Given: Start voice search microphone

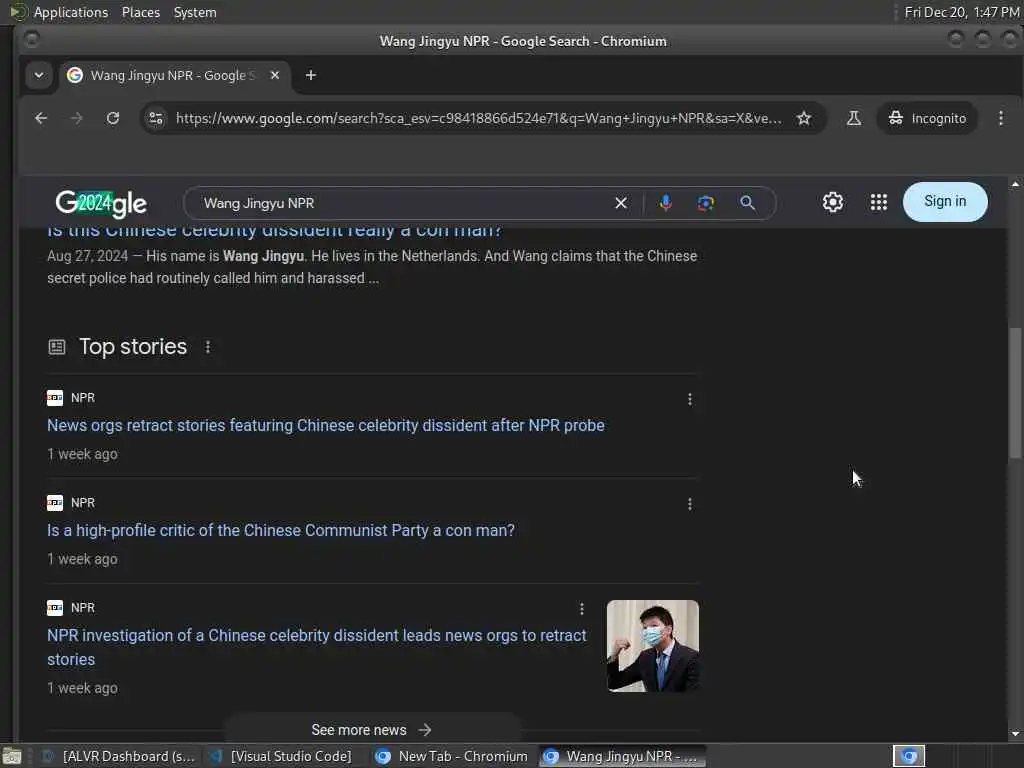Looking at the screenshot, I should tap(665, 203).
